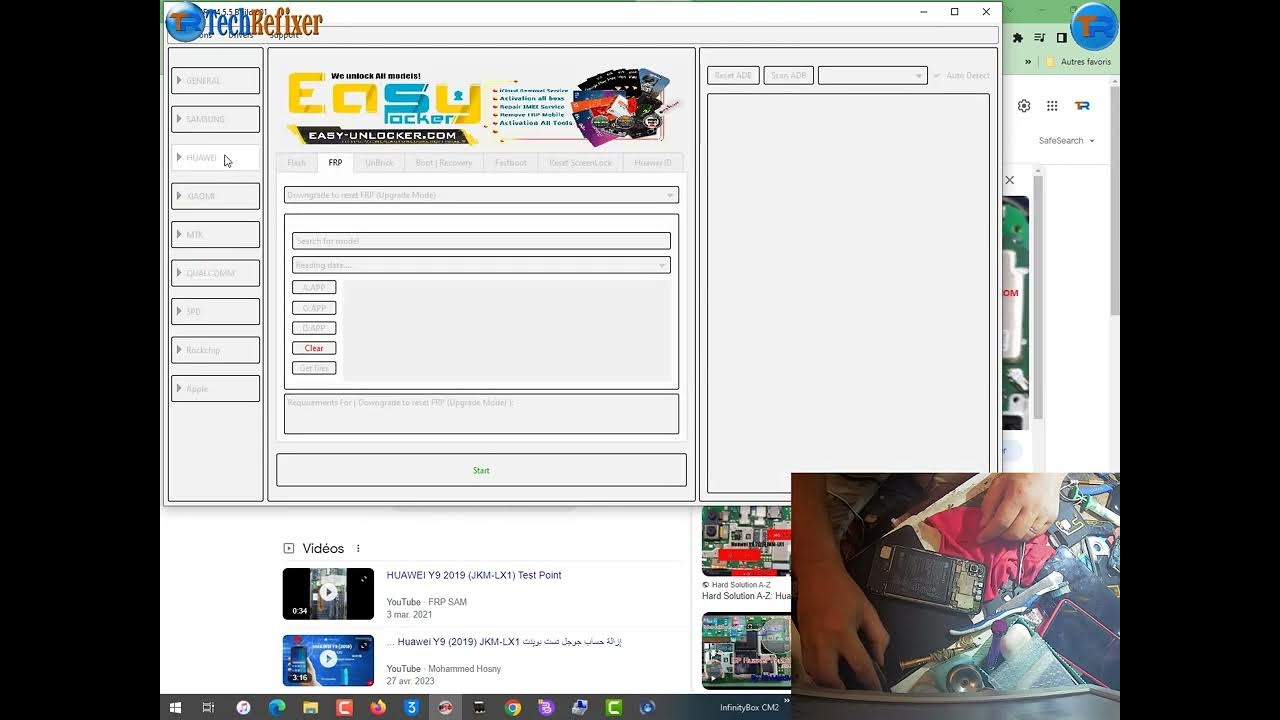
Task: Open the SafeSearch dropdown
Action: pyautogui.click(x=1066, y=141)
